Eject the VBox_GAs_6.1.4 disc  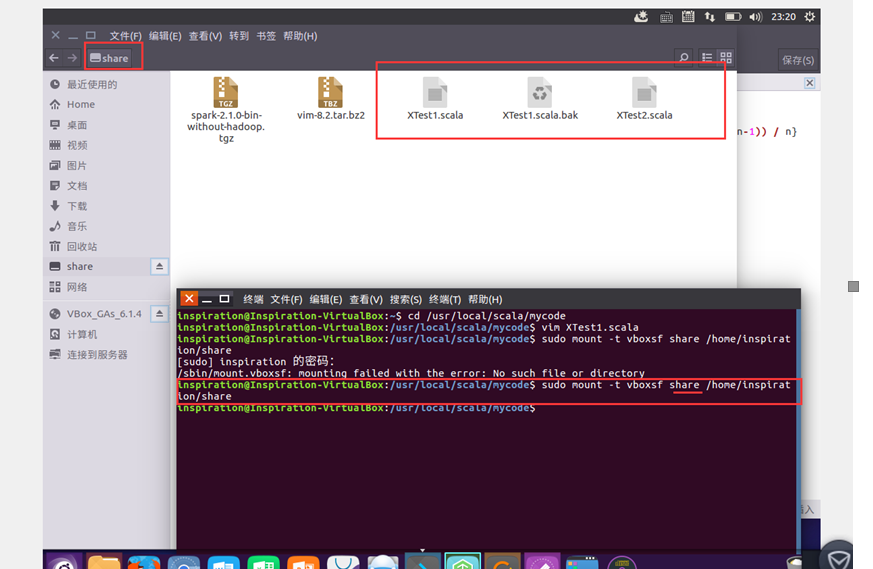pos(159,314)
